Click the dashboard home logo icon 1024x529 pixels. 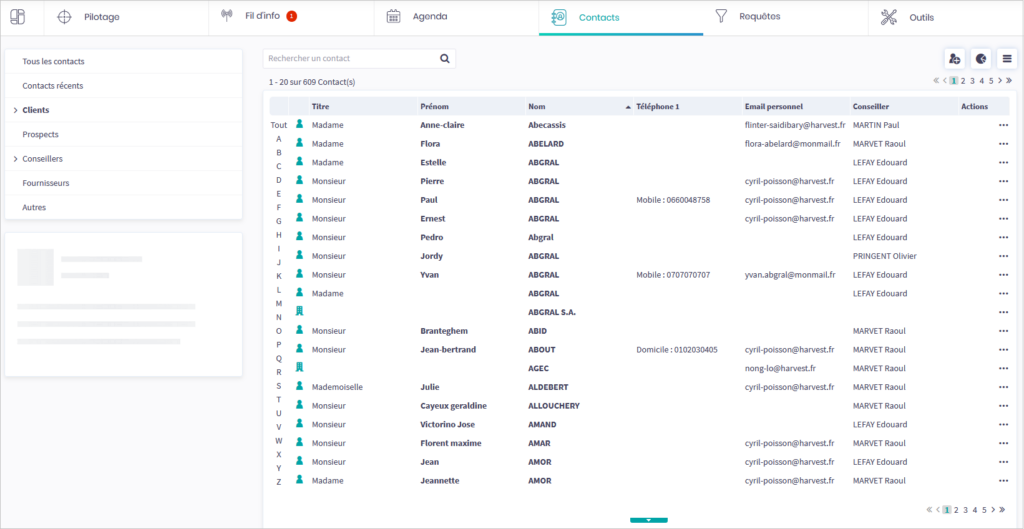(18, 17)
